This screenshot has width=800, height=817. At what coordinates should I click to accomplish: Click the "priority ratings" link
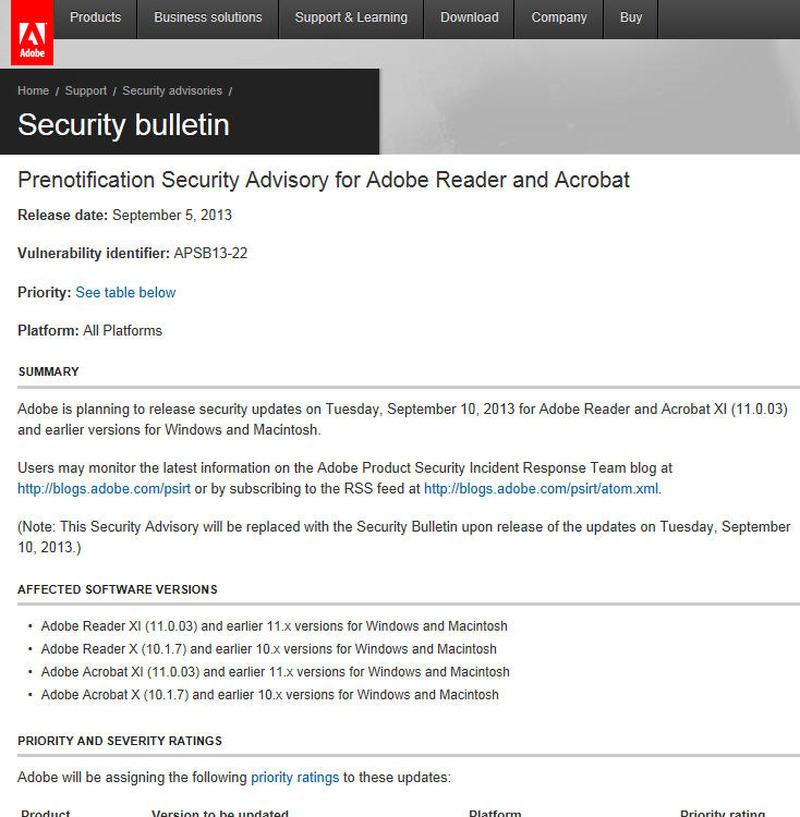295,777
